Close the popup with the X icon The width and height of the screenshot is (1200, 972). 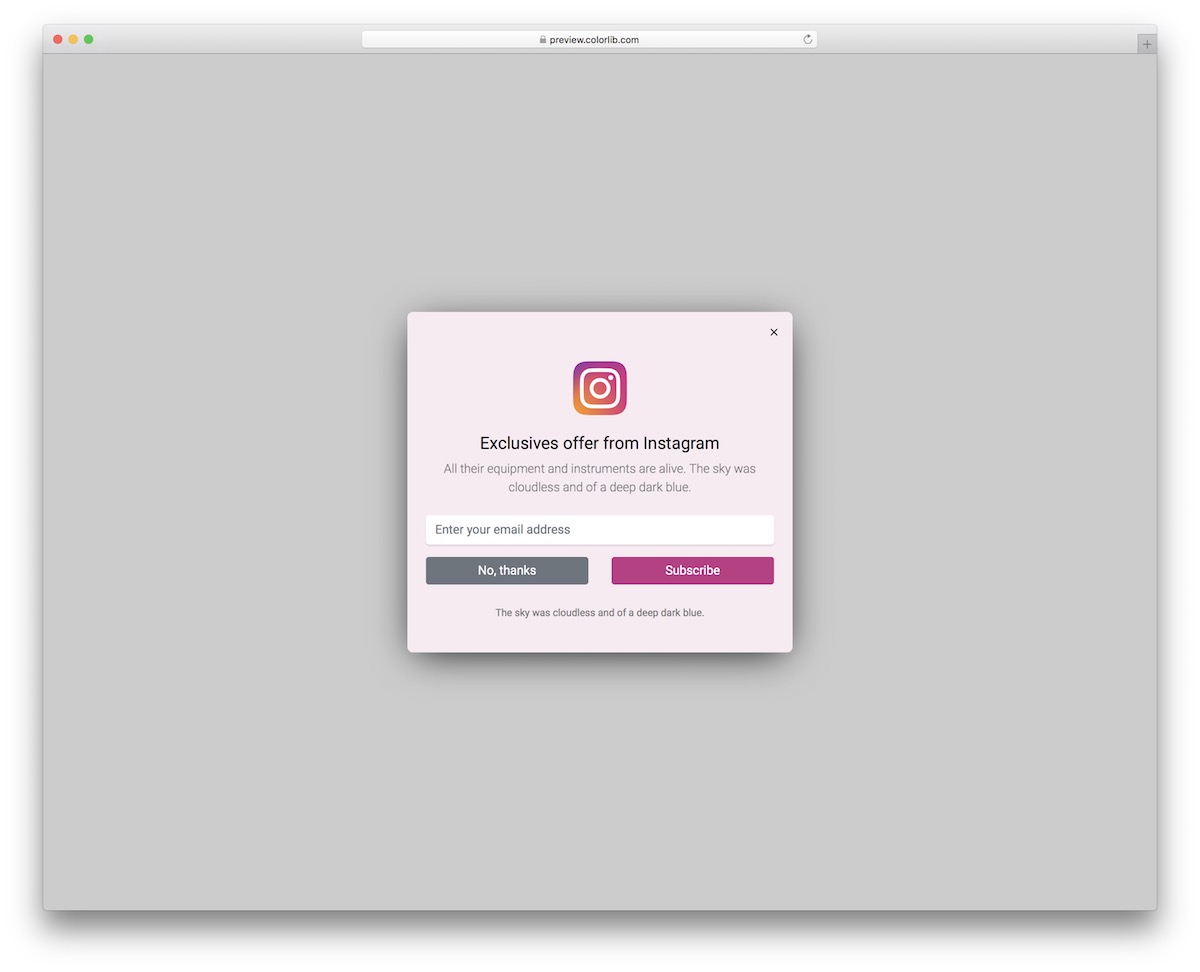pos(774,332)
